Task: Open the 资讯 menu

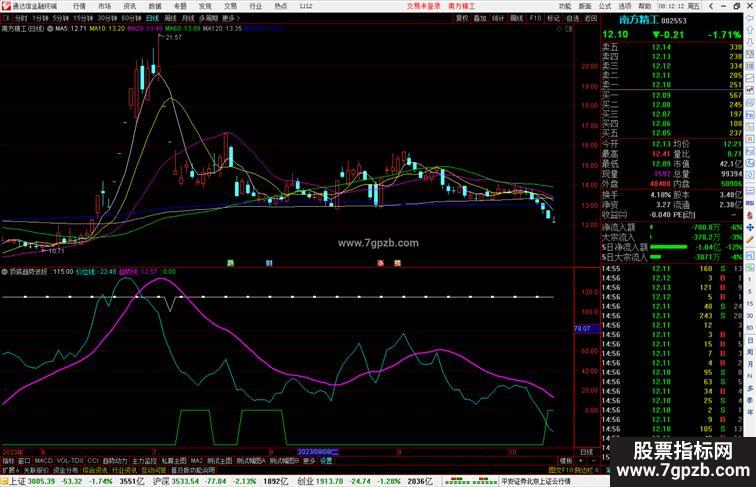Action: (x=130, y=6)
